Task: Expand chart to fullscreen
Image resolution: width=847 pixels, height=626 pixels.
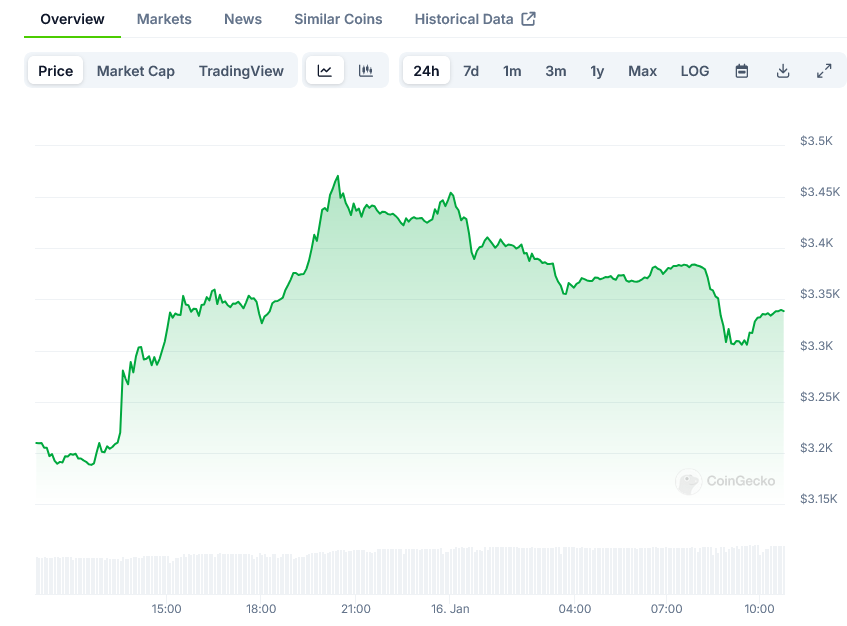Action: click(x=824, y=71)
